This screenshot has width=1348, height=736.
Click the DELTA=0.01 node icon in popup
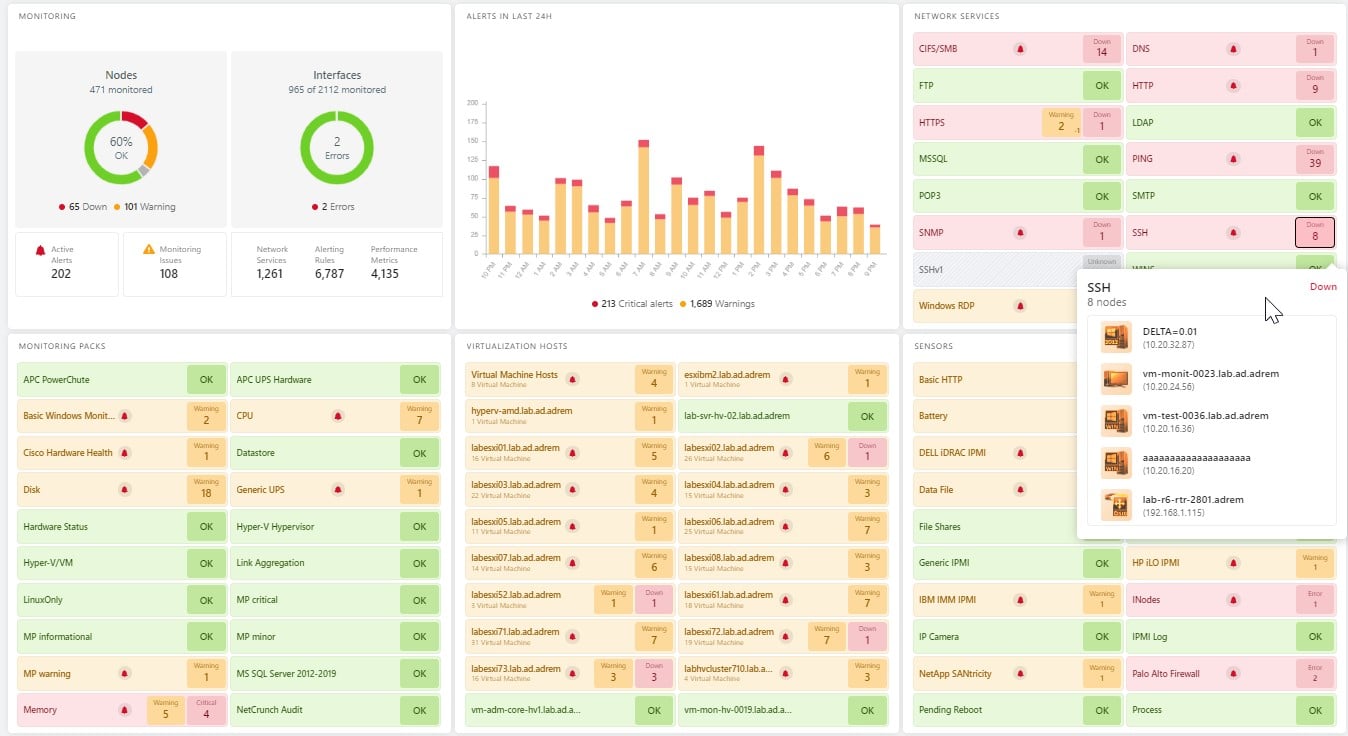coord(1115,337)
